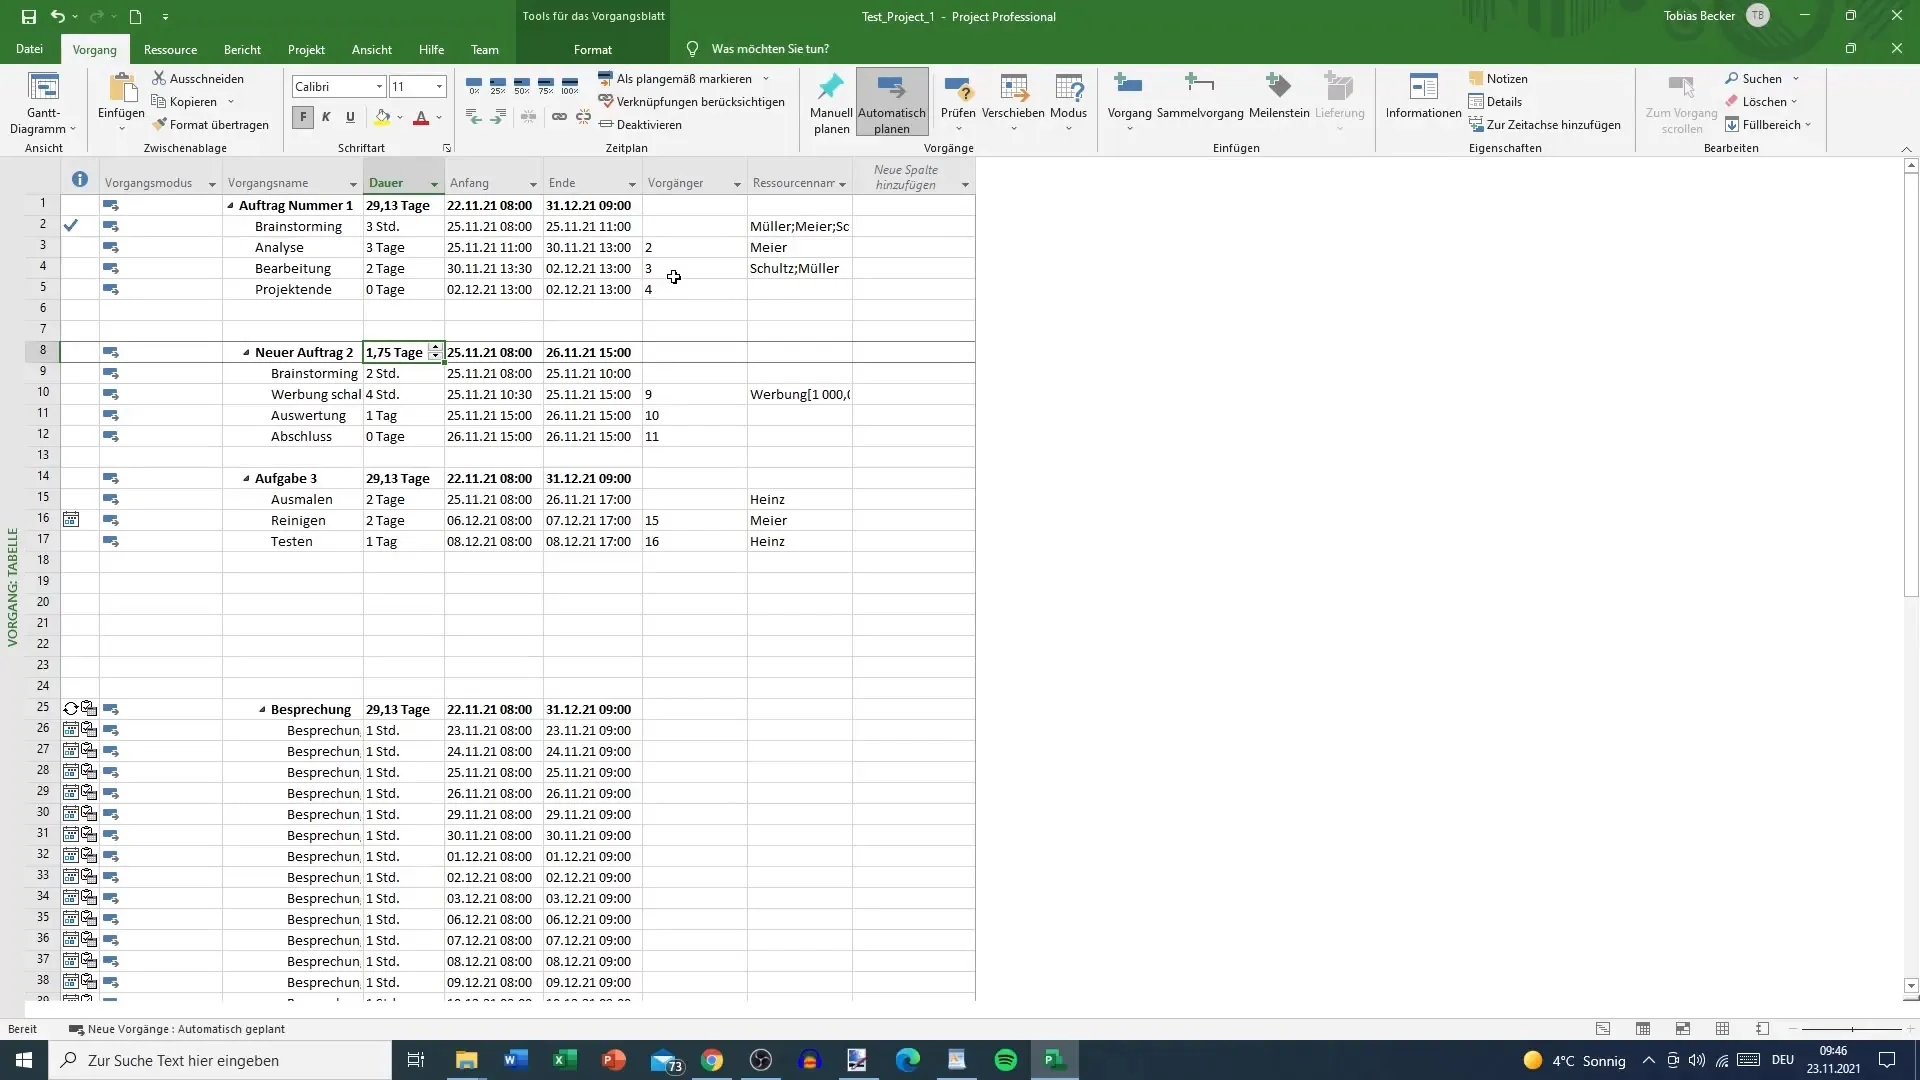The height and width of the screenshot is (1080, 1920).
Task: Switch to the Ressource tab
Action: (170, 49)
